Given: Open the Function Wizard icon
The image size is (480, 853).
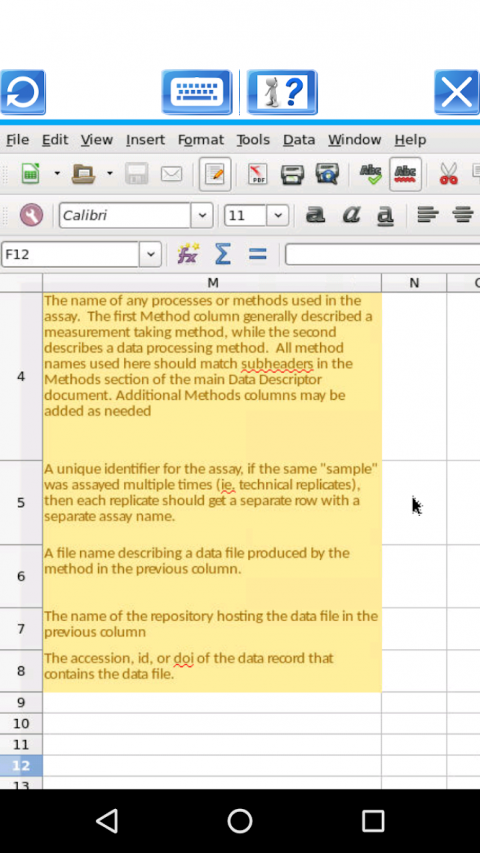Looking at the screenshot, I should [188, 254].
